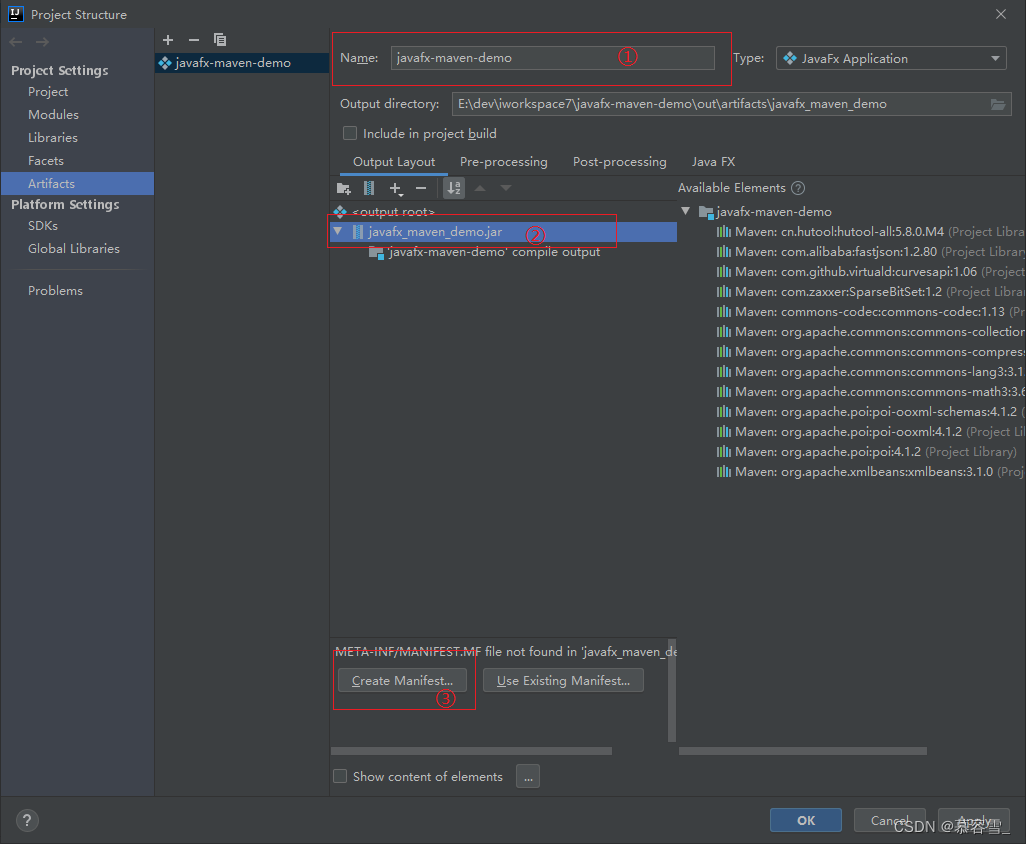
Task: Select poi:poi:4.1.2 Maven library
Action: click(866, 451)
